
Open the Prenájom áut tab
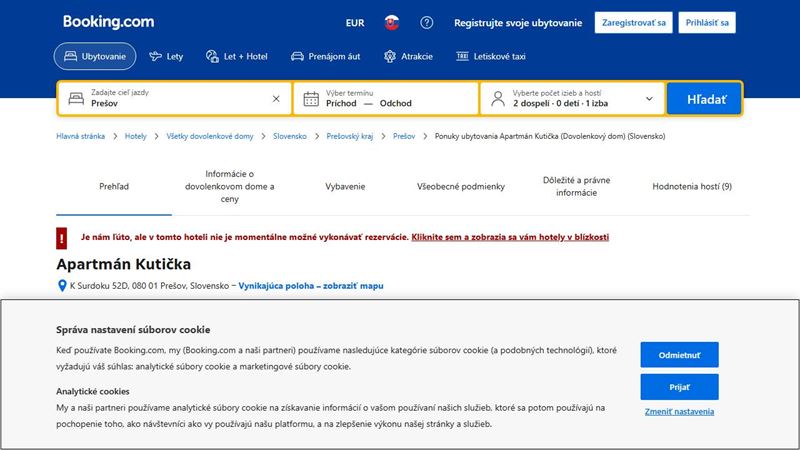[x=326, y=56]
